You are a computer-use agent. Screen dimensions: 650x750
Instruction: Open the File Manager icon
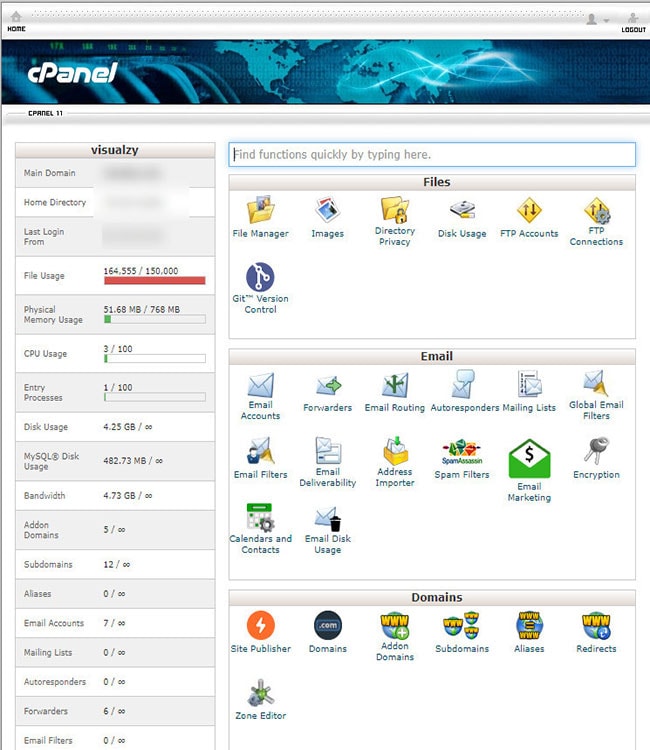[261, 210]
